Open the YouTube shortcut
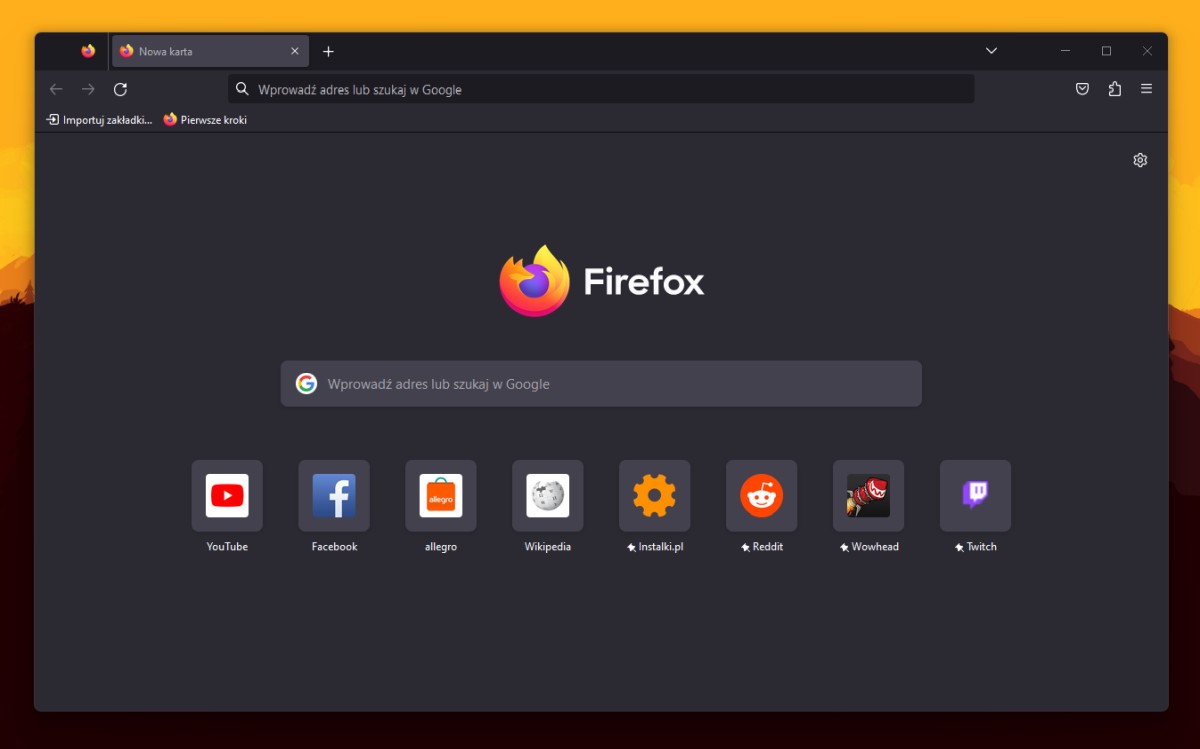Image resolution: width=1200 pixels, height=749 pixels. pyautogui.click(x=227, y=495)
